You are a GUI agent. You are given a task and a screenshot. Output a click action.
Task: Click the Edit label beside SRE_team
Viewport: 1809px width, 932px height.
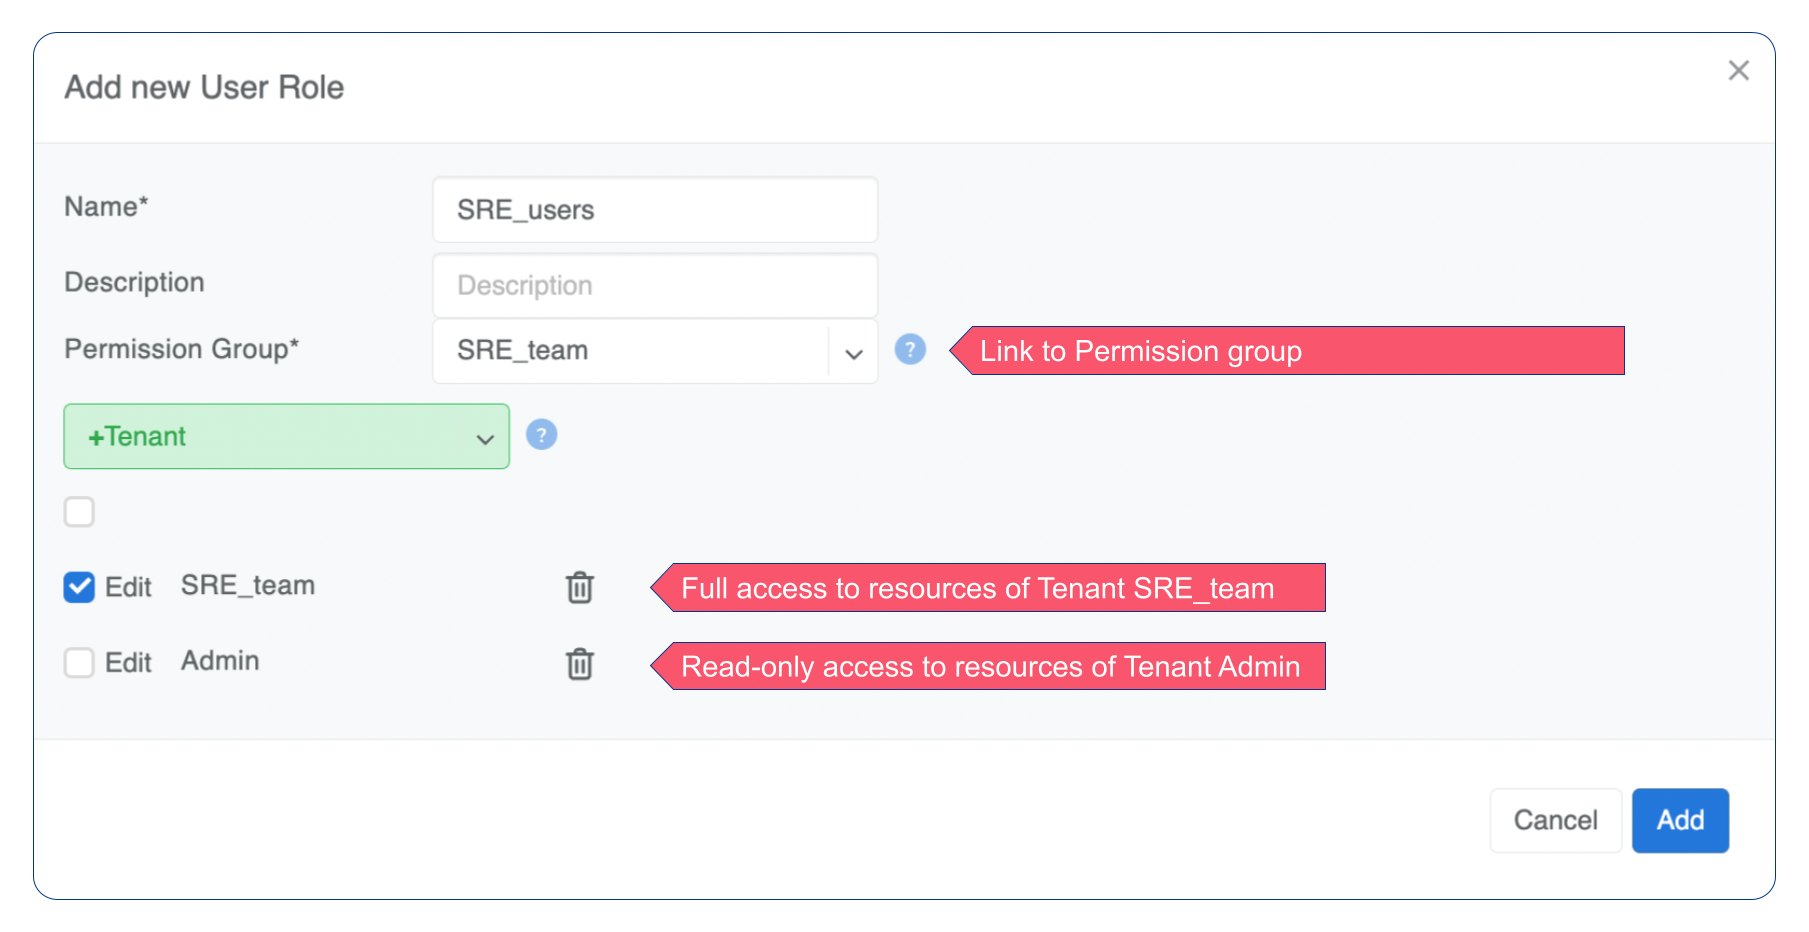tap(128, 587)
